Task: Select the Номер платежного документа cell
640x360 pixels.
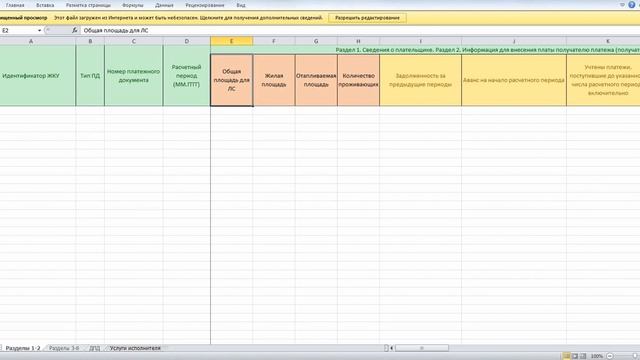Action: (x=134, y=76)
